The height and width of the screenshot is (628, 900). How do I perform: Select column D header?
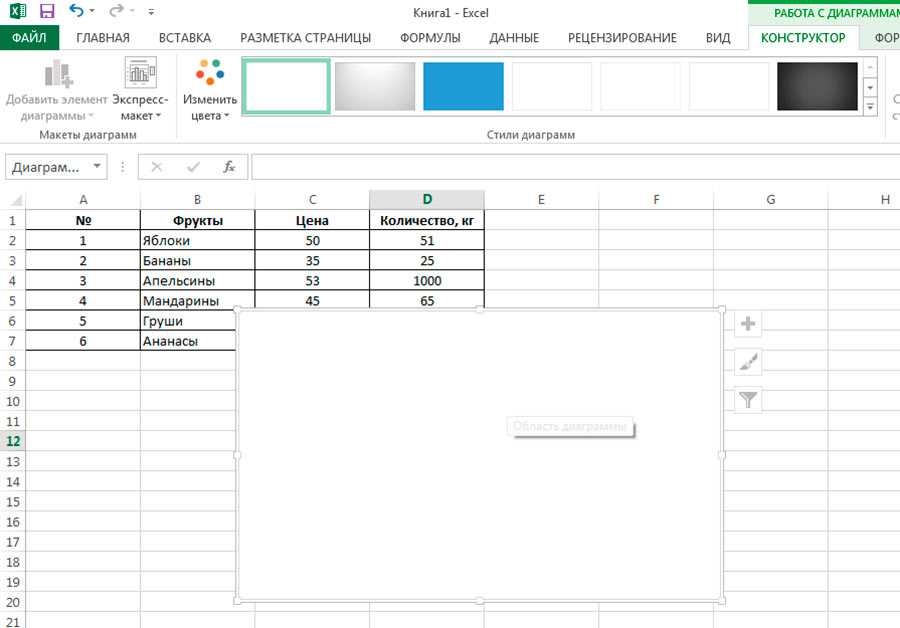[x=427, y=200]
